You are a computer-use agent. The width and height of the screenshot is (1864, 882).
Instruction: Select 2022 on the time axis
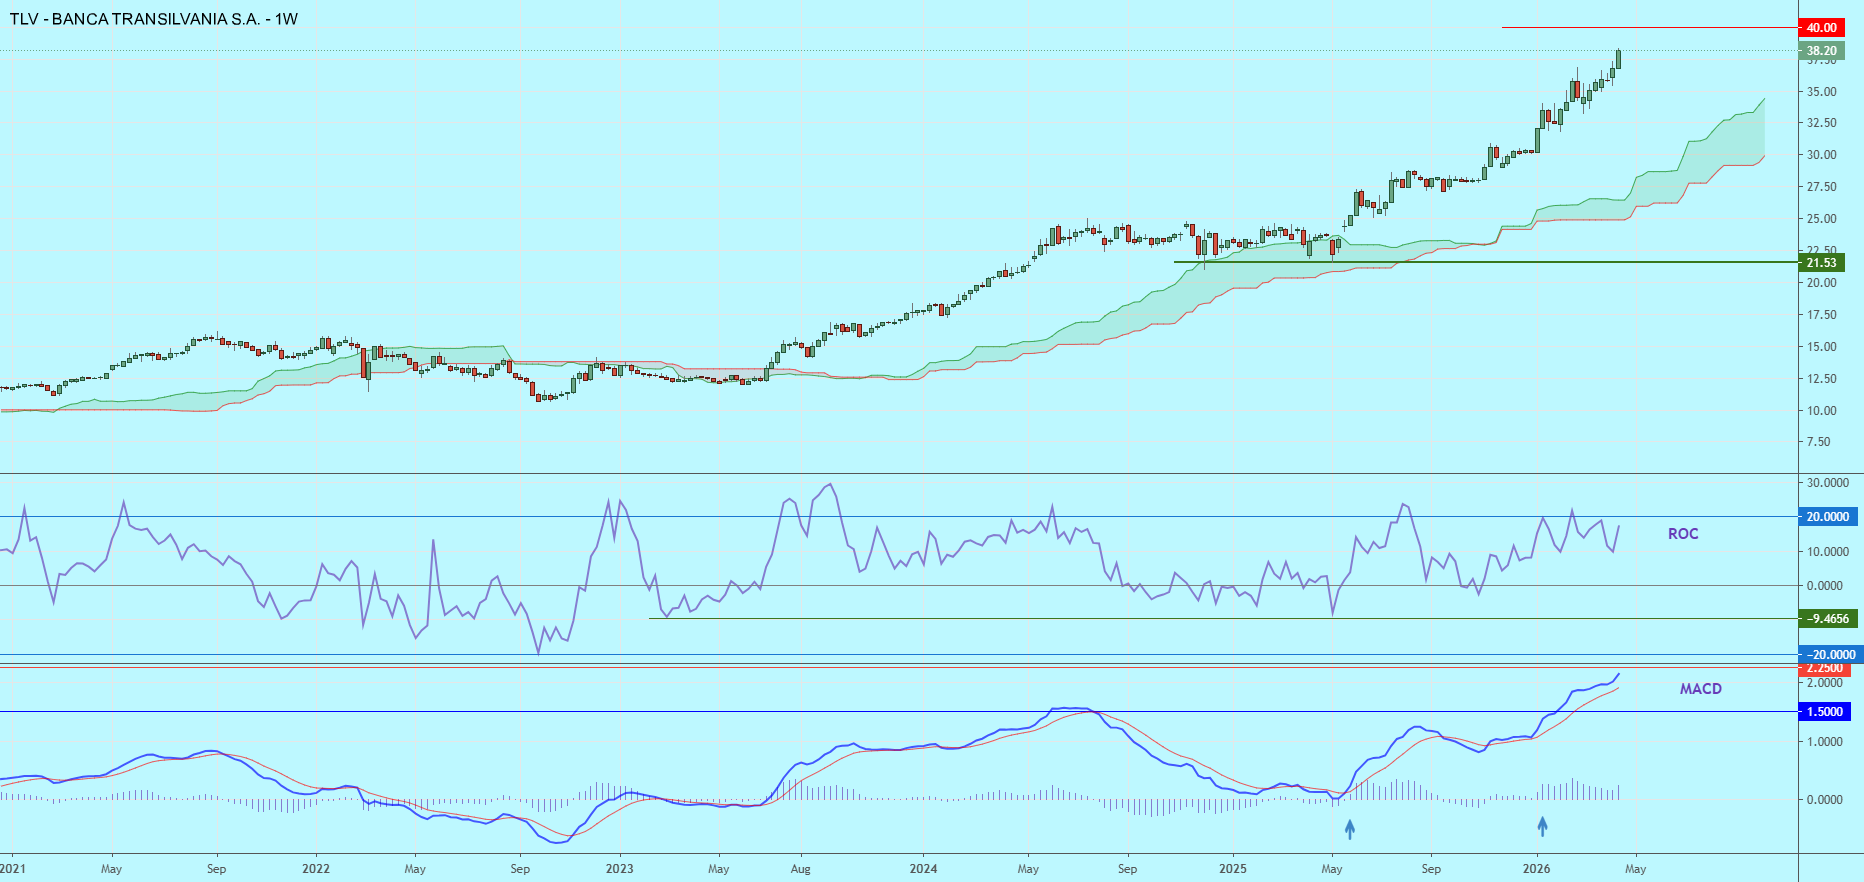coord(316,868)
